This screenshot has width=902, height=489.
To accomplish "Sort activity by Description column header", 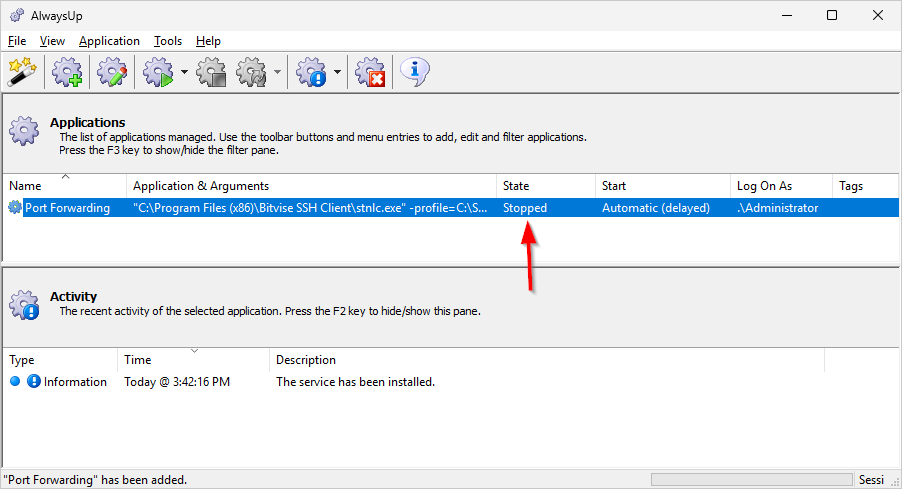I will click(546, 360).
